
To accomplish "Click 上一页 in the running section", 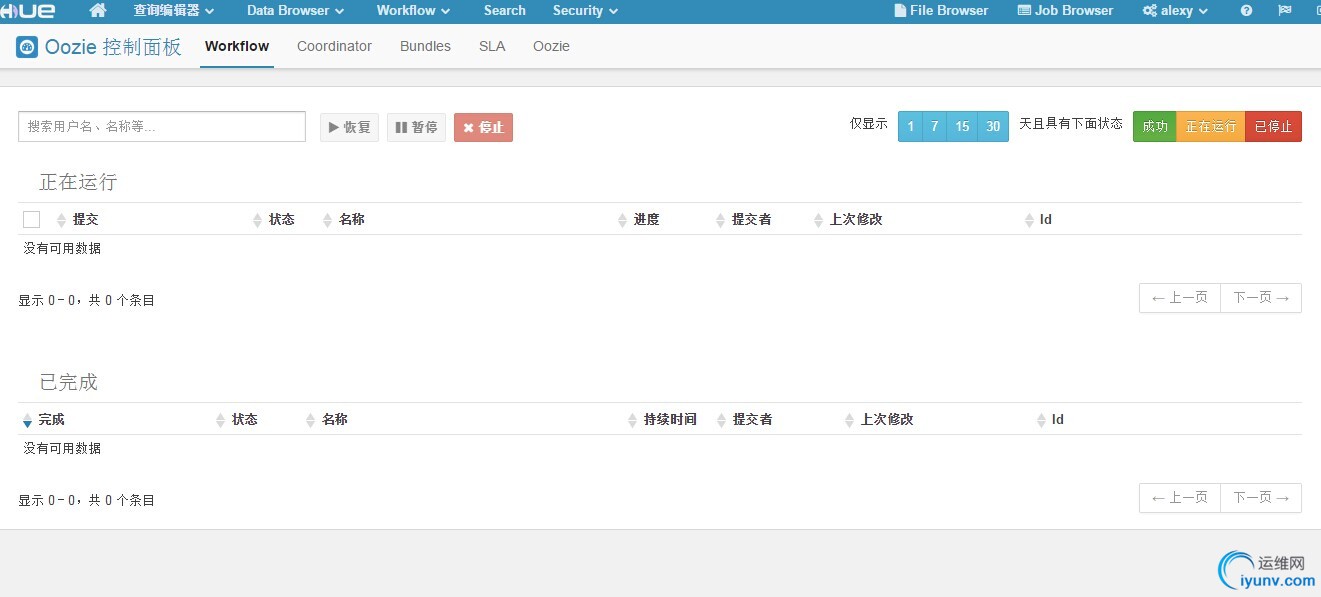I will tap(1180, 298).
